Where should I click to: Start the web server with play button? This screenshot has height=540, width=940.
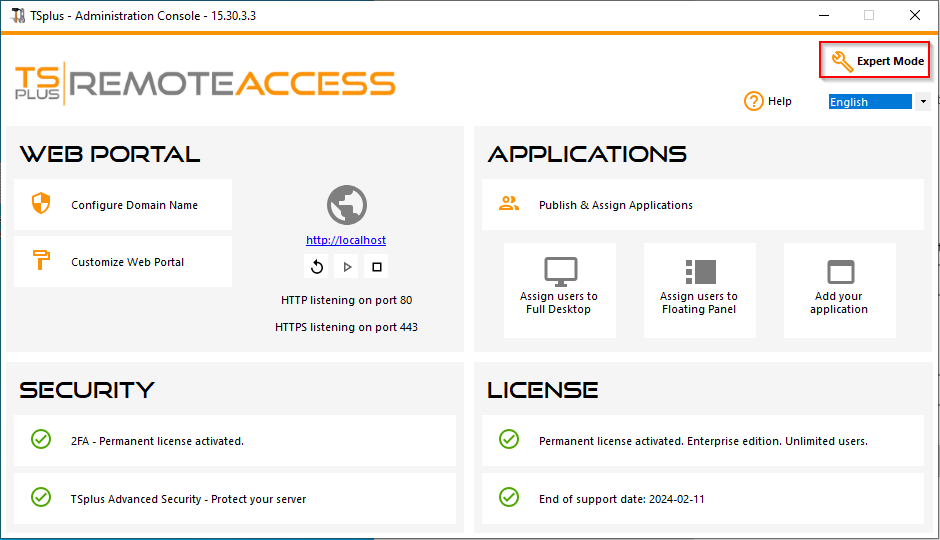(347, 267)
